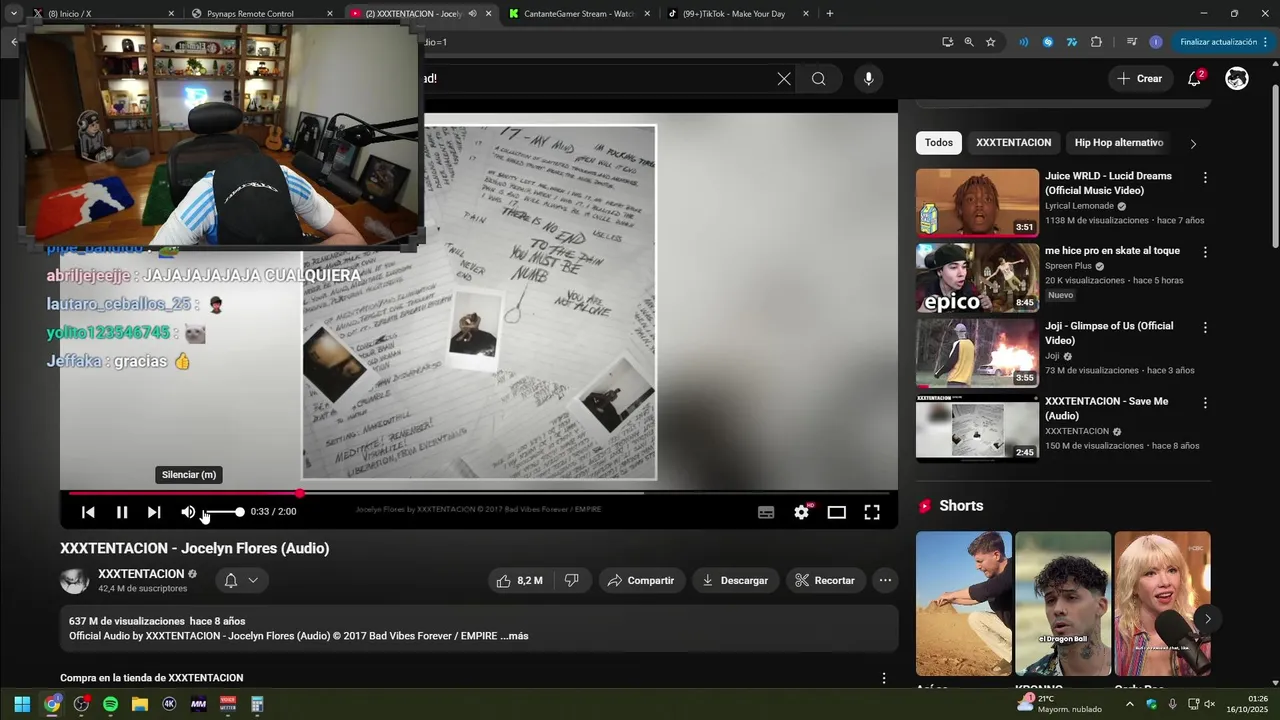Like the video with 8,2 M likes
This screenshot has height=720, width=1280.
(520, 580)
